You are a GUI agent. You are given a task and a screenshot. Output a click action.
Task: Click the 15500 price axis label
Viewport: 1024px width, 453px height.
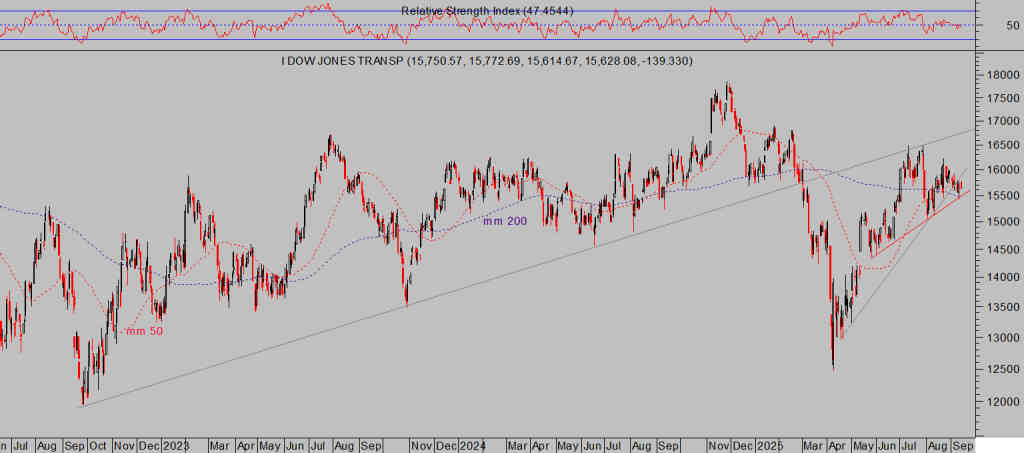click(1004, 196)
